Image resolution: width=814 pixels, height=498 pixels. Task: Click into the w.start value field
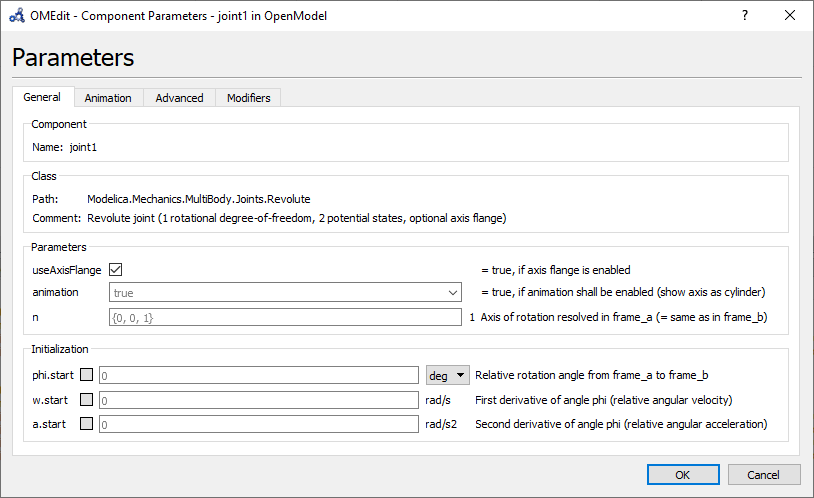pos(258,400)
